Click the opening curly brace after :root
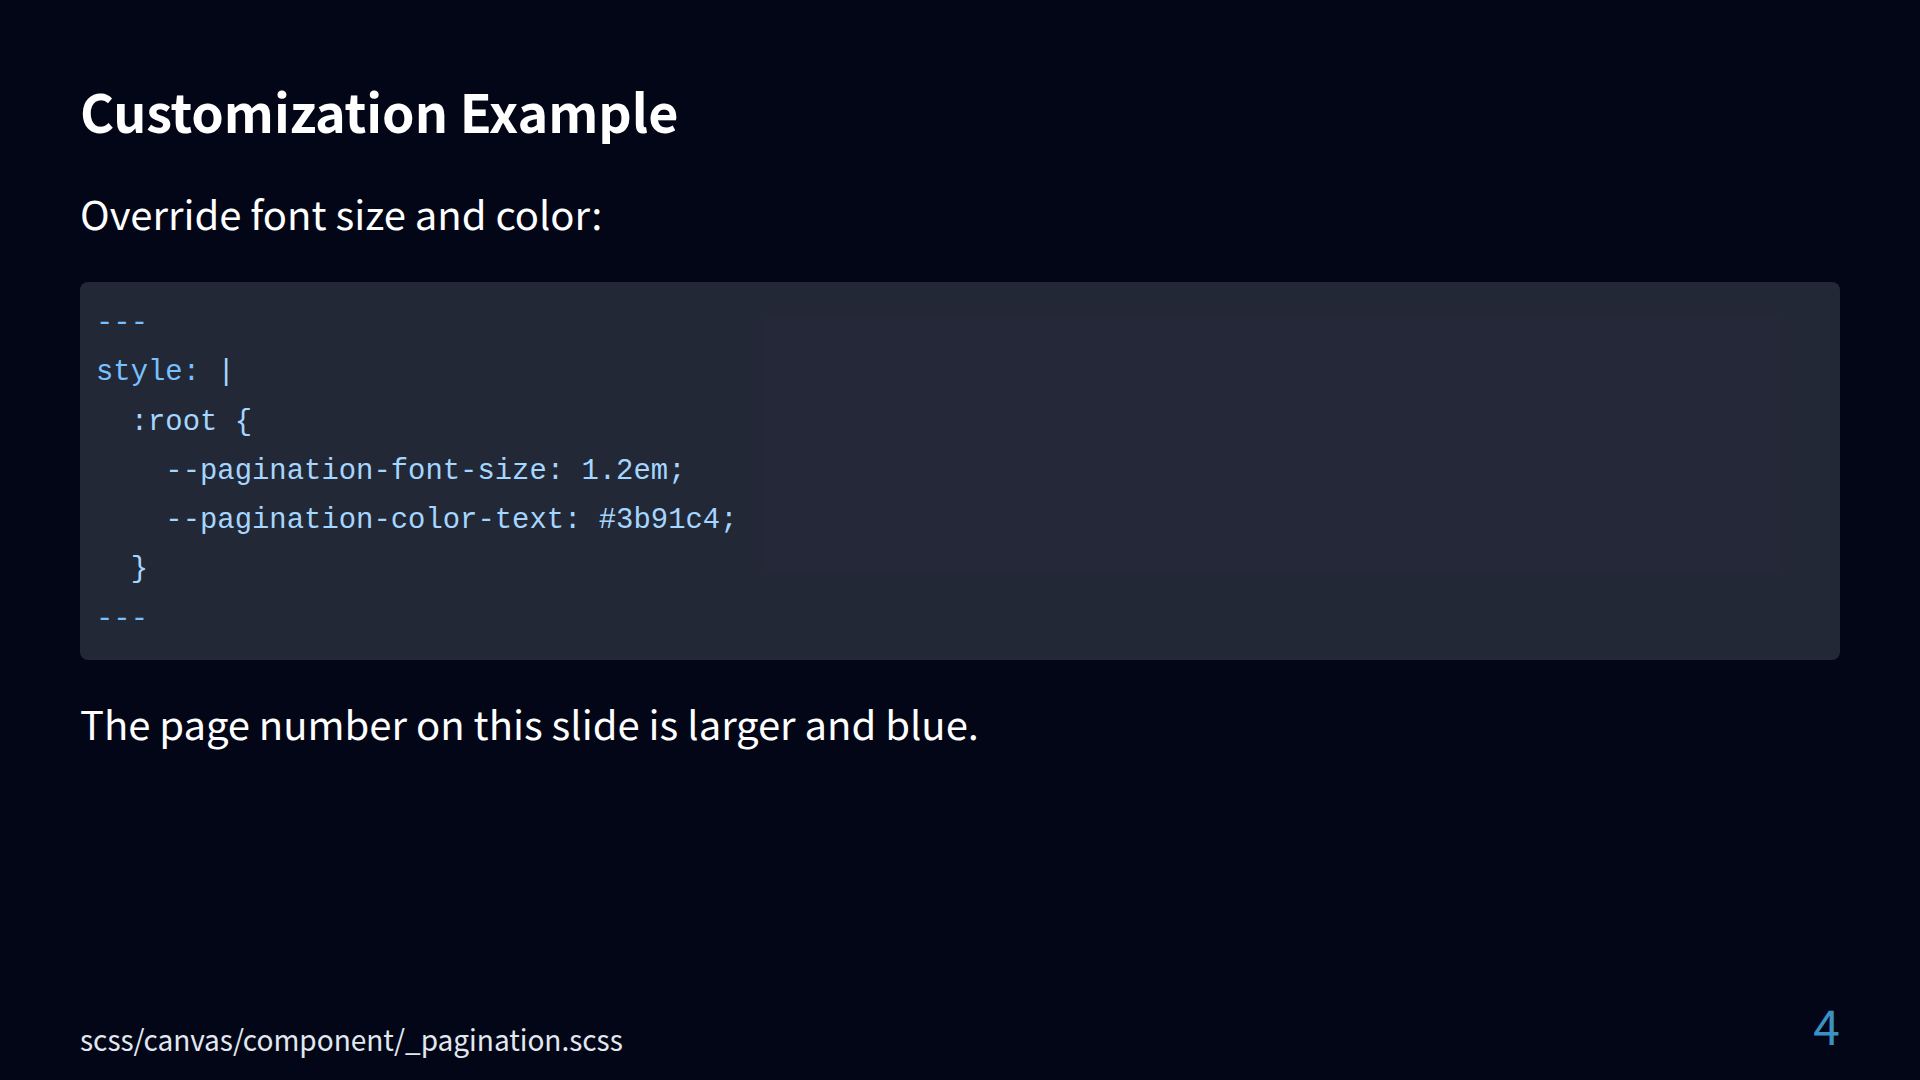The image size is (1920, 1080). tap(243, 421)
